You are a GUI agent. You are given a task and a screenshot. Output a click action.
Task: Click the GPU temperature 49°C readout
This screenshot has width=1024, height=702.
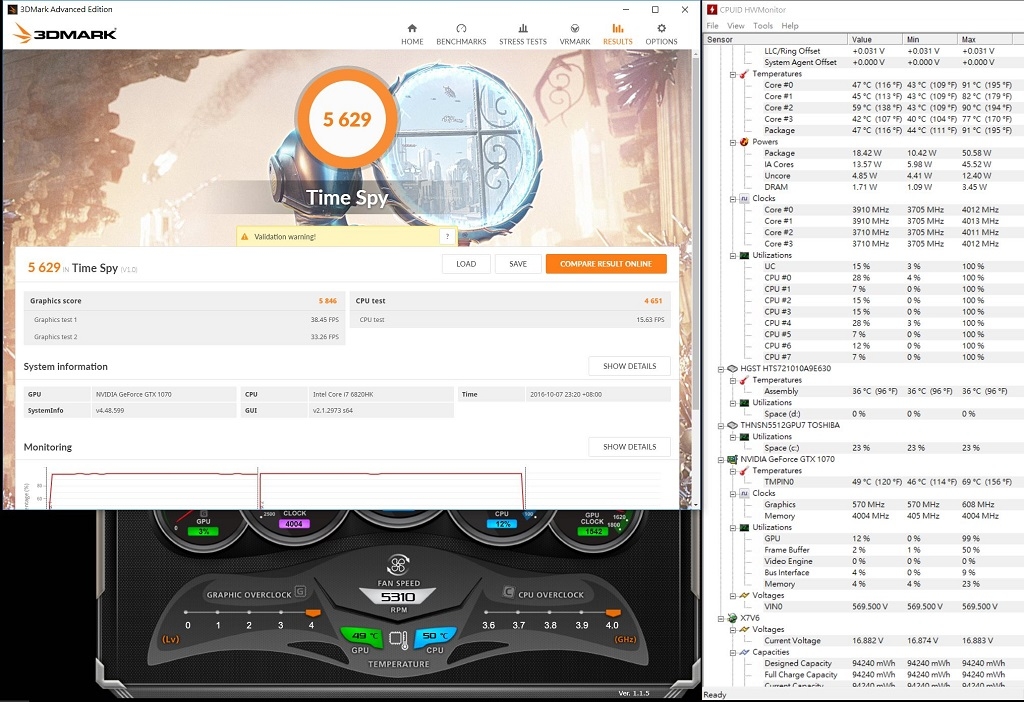363,635
